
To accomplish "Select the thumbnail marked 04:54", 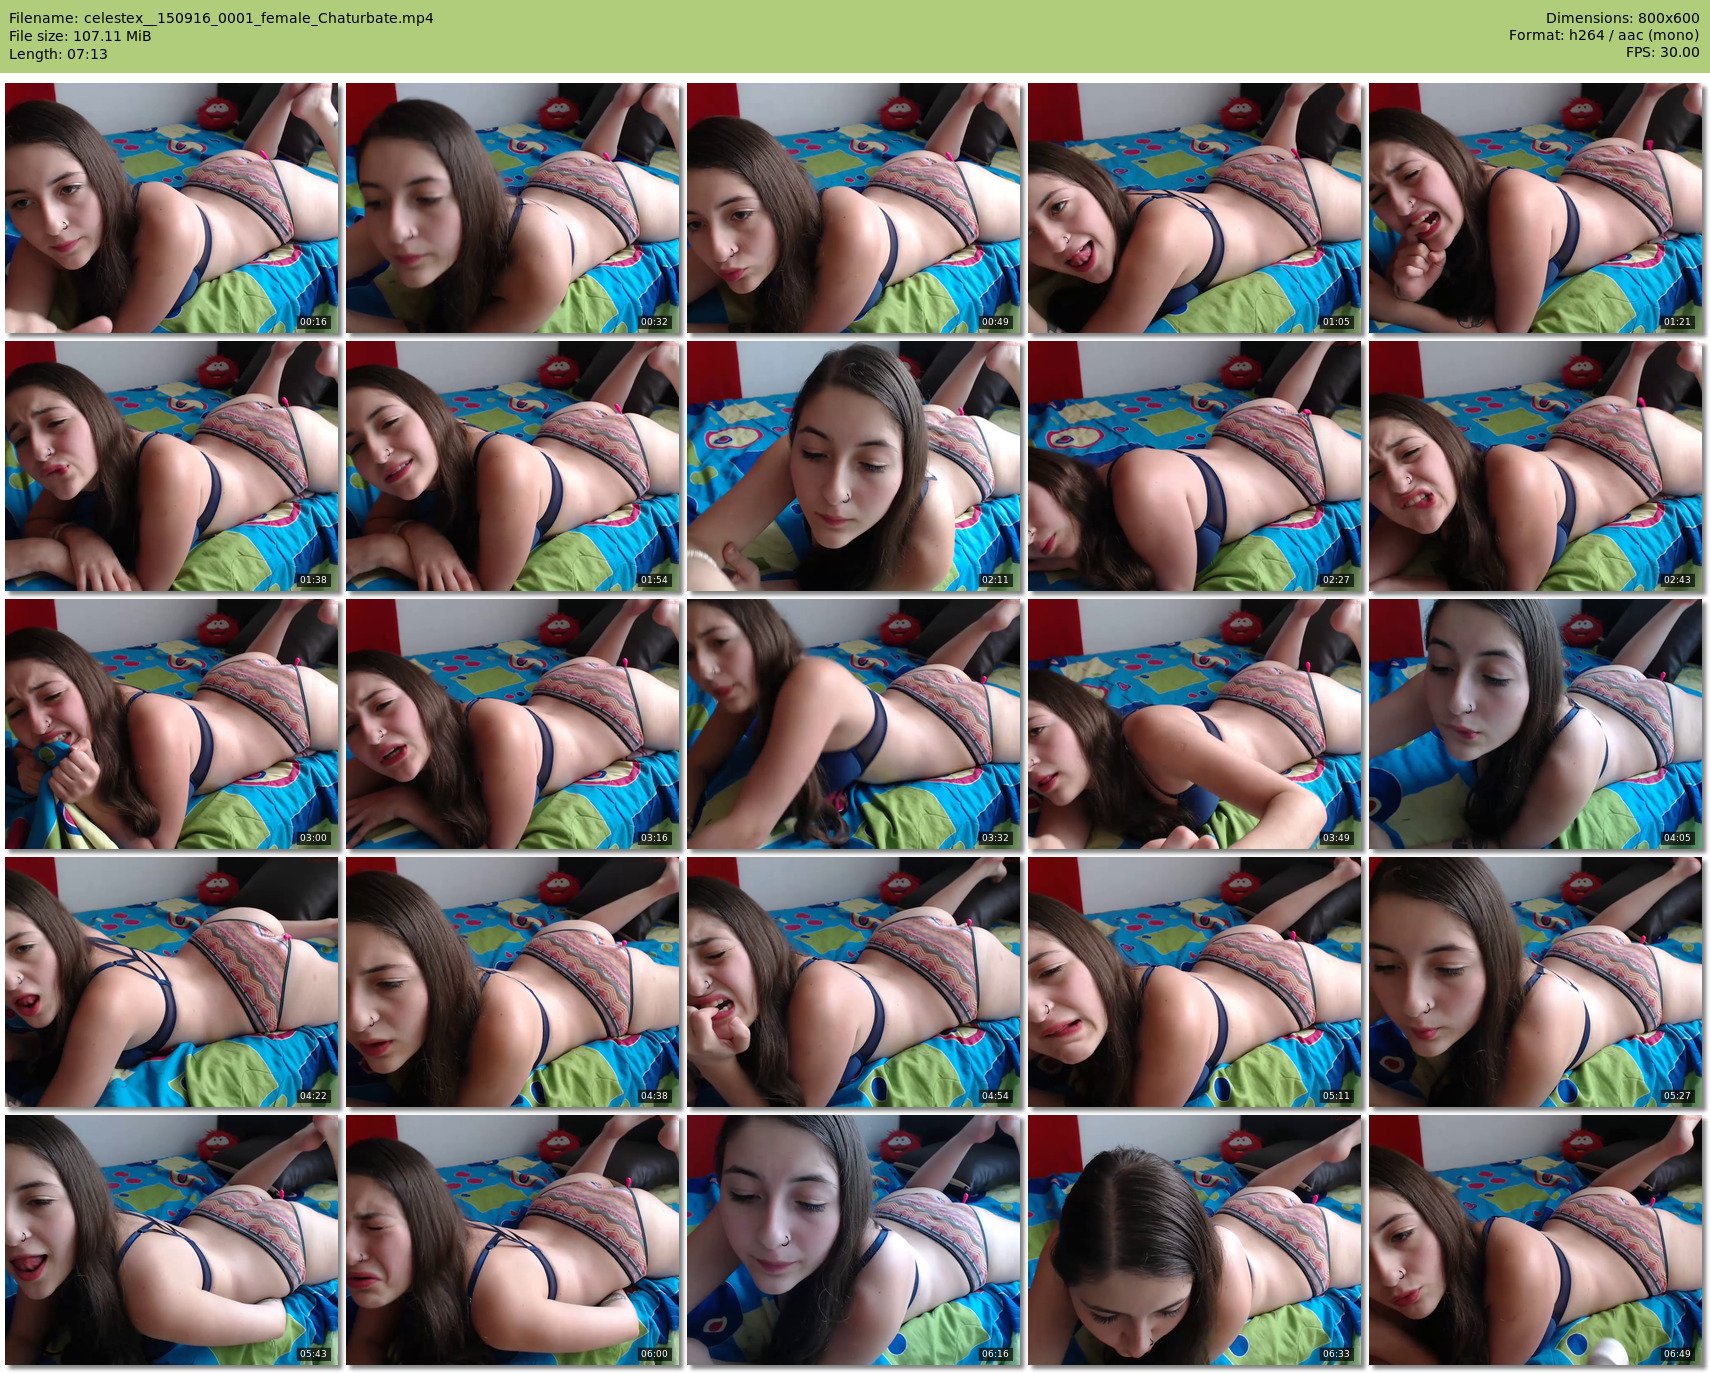I will pos(853,982).
